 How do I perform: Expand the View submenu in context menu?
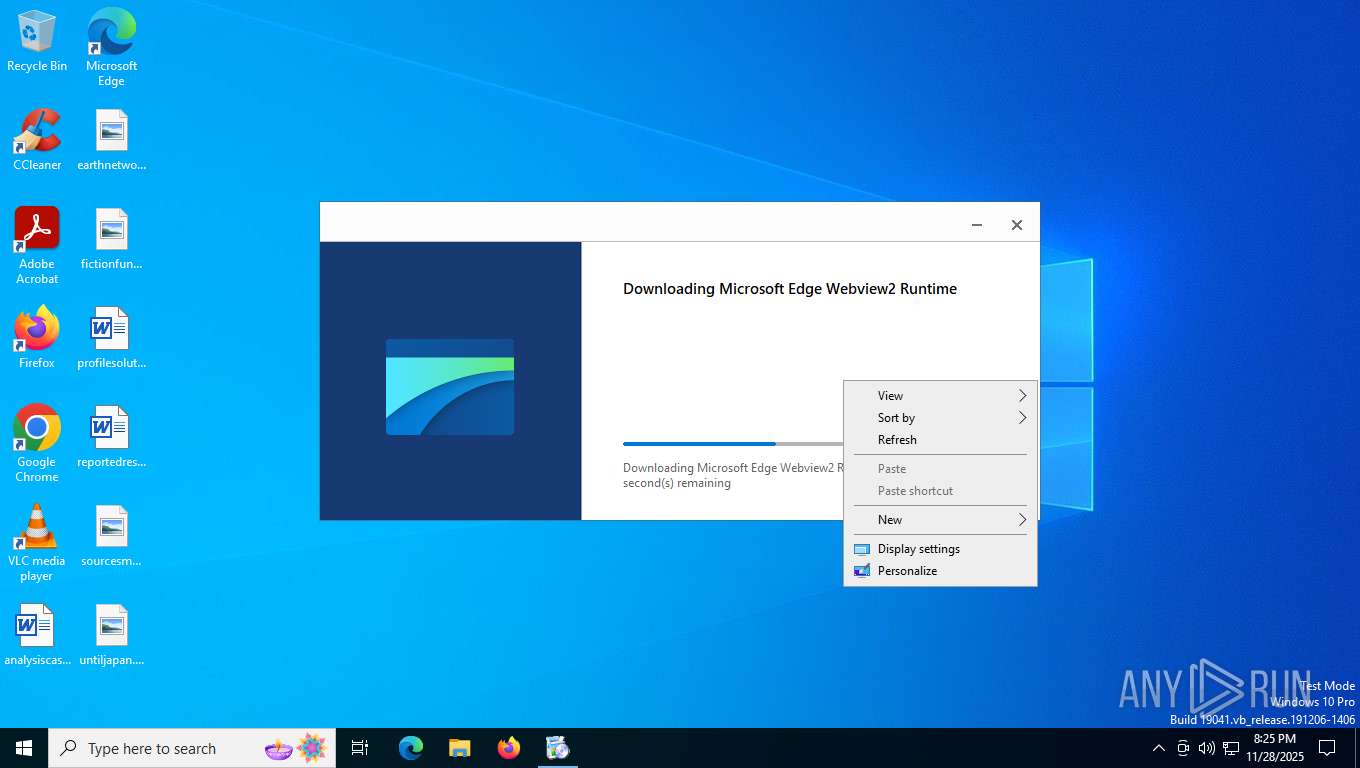[x=940, y=396]
